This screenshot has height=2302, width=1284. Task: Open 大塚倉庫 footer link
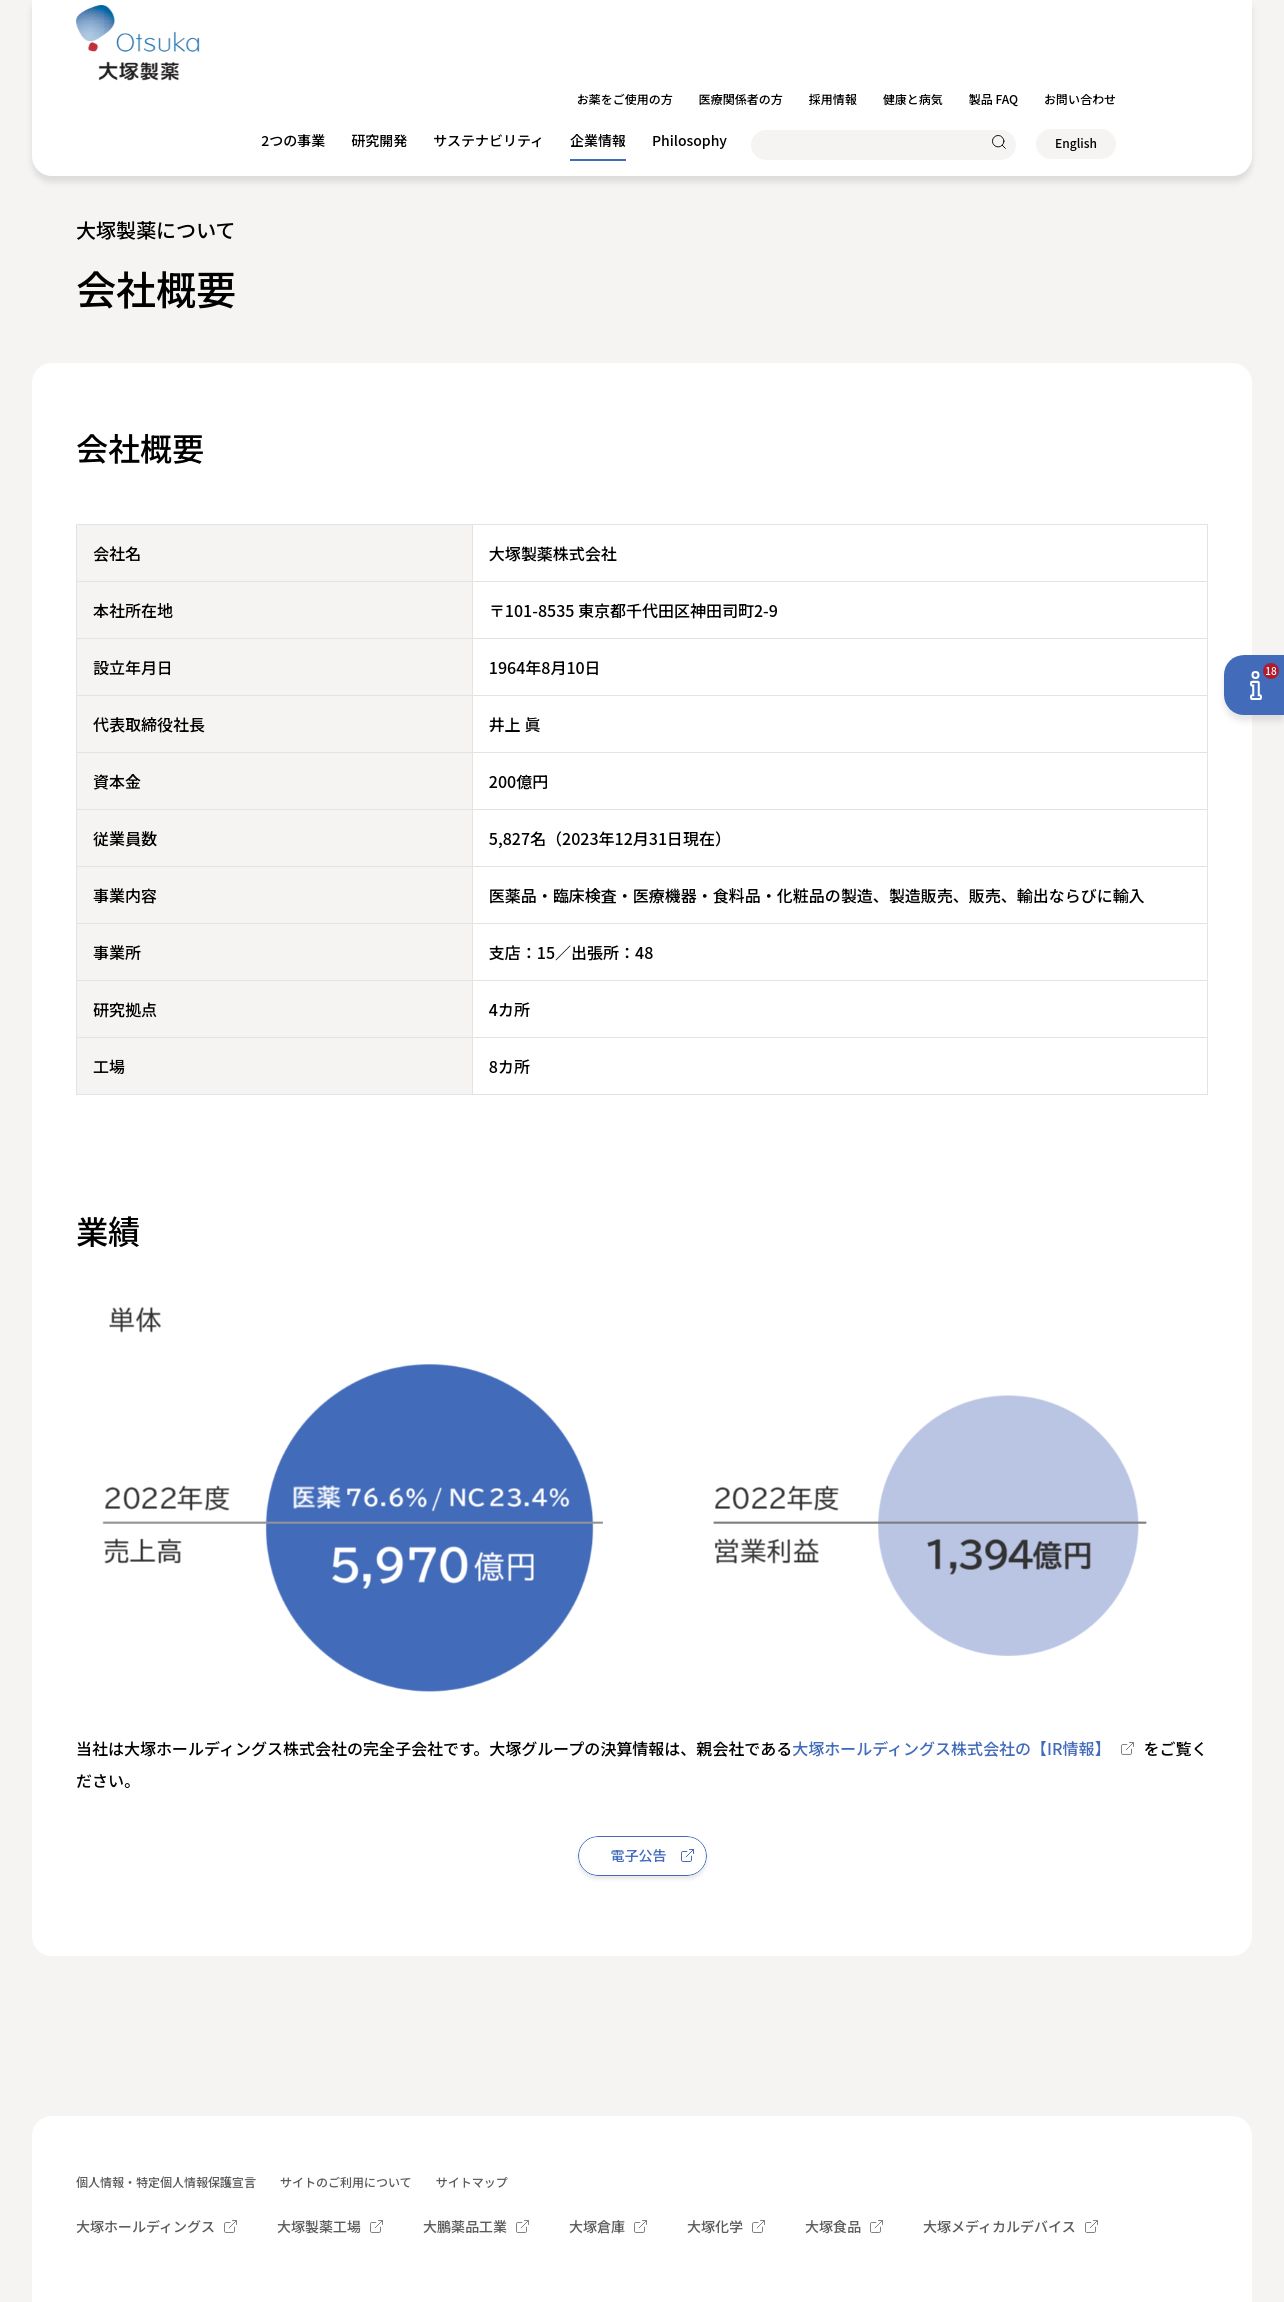pyautogui.click(x=597, y=2227)
